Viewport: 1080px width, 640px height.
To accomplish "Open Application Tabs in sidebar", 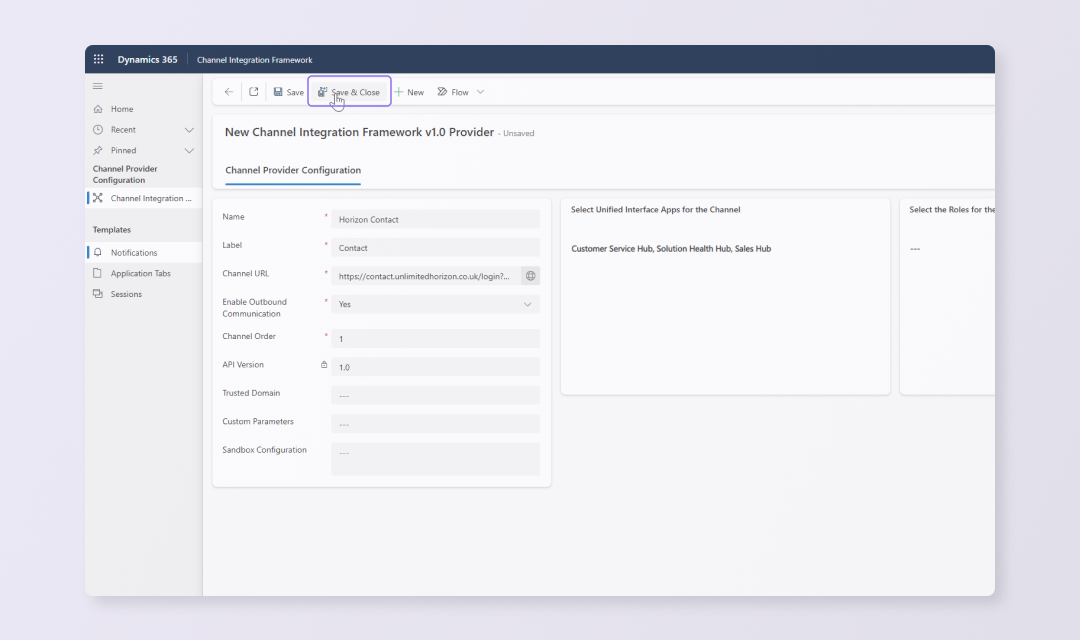I will [x=140, y=273].
